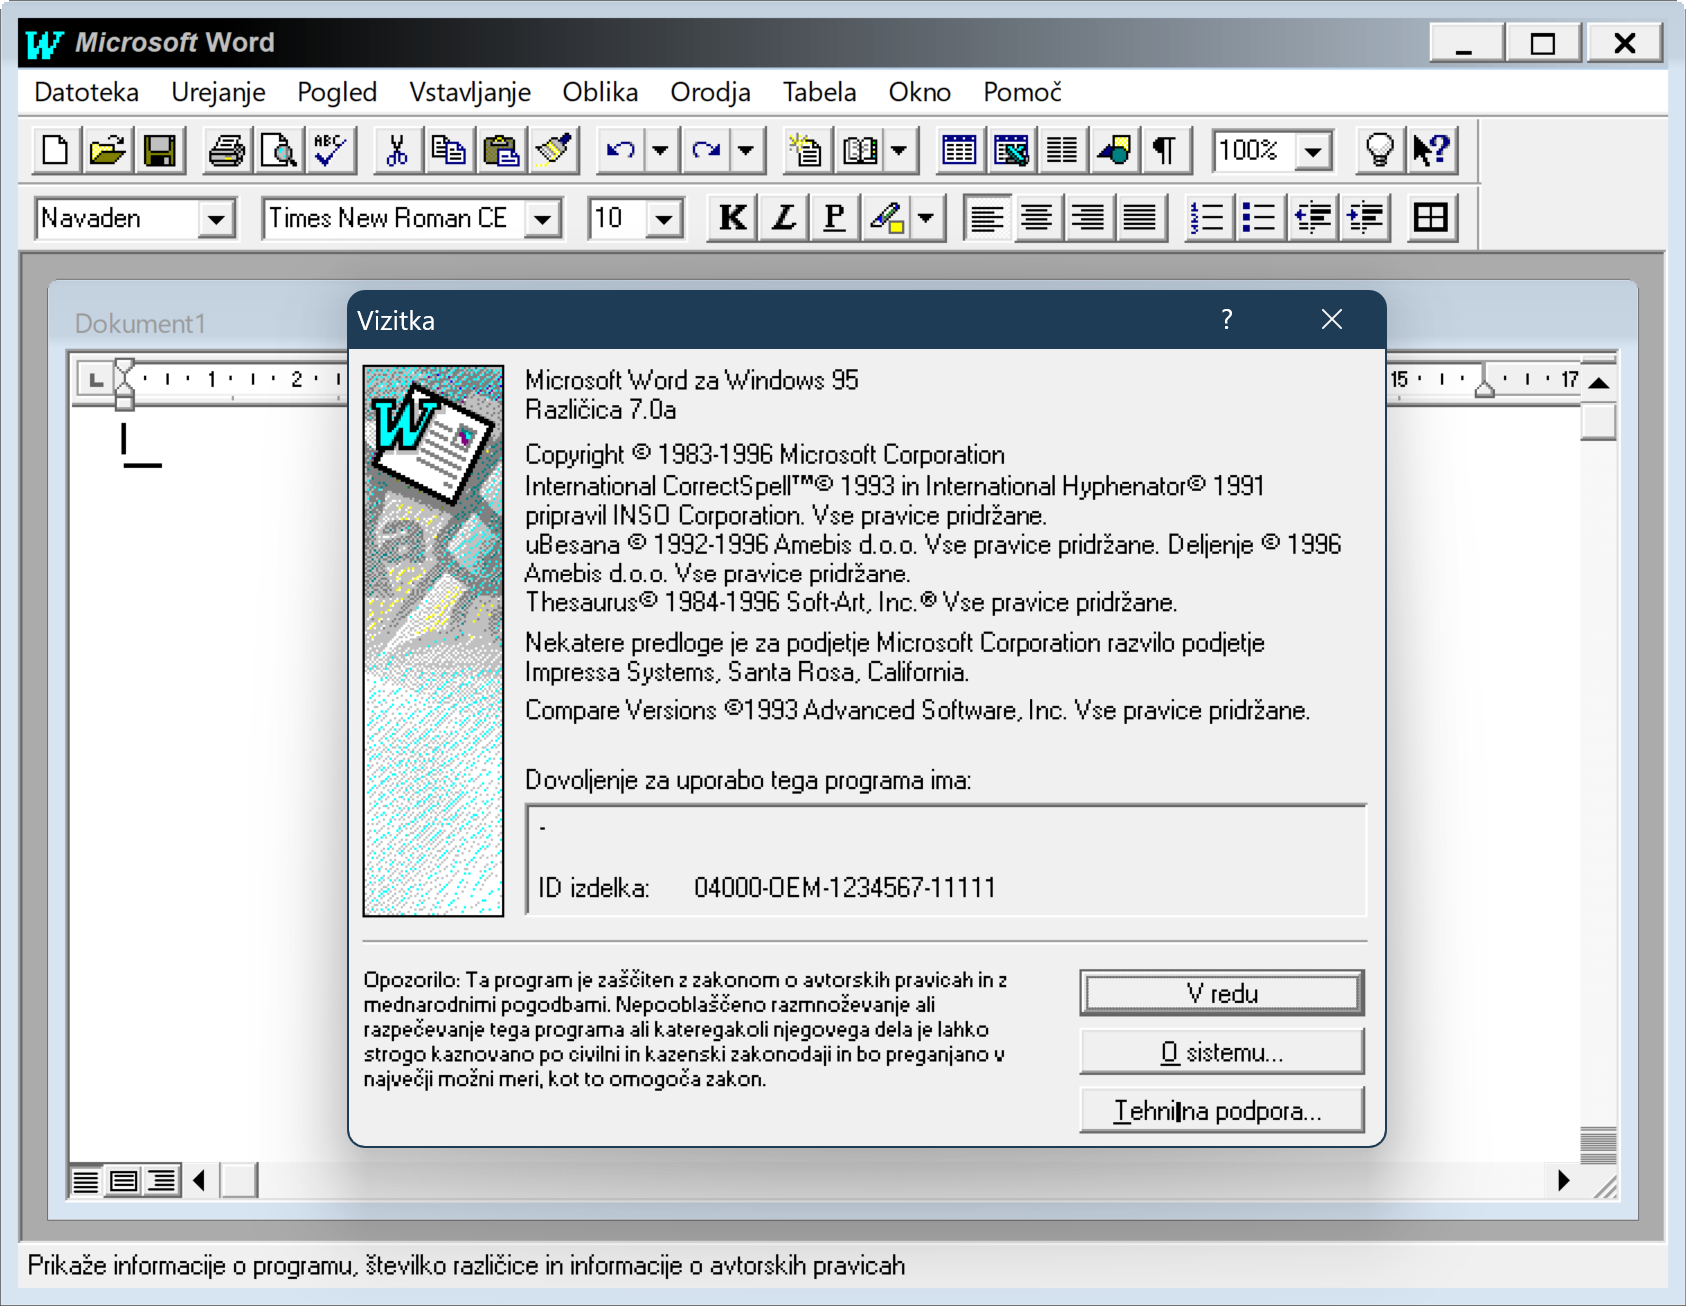Viewport: 1686px width, 1306px height.
Task: Open the redo history arrow
Action: coord(746,151)
